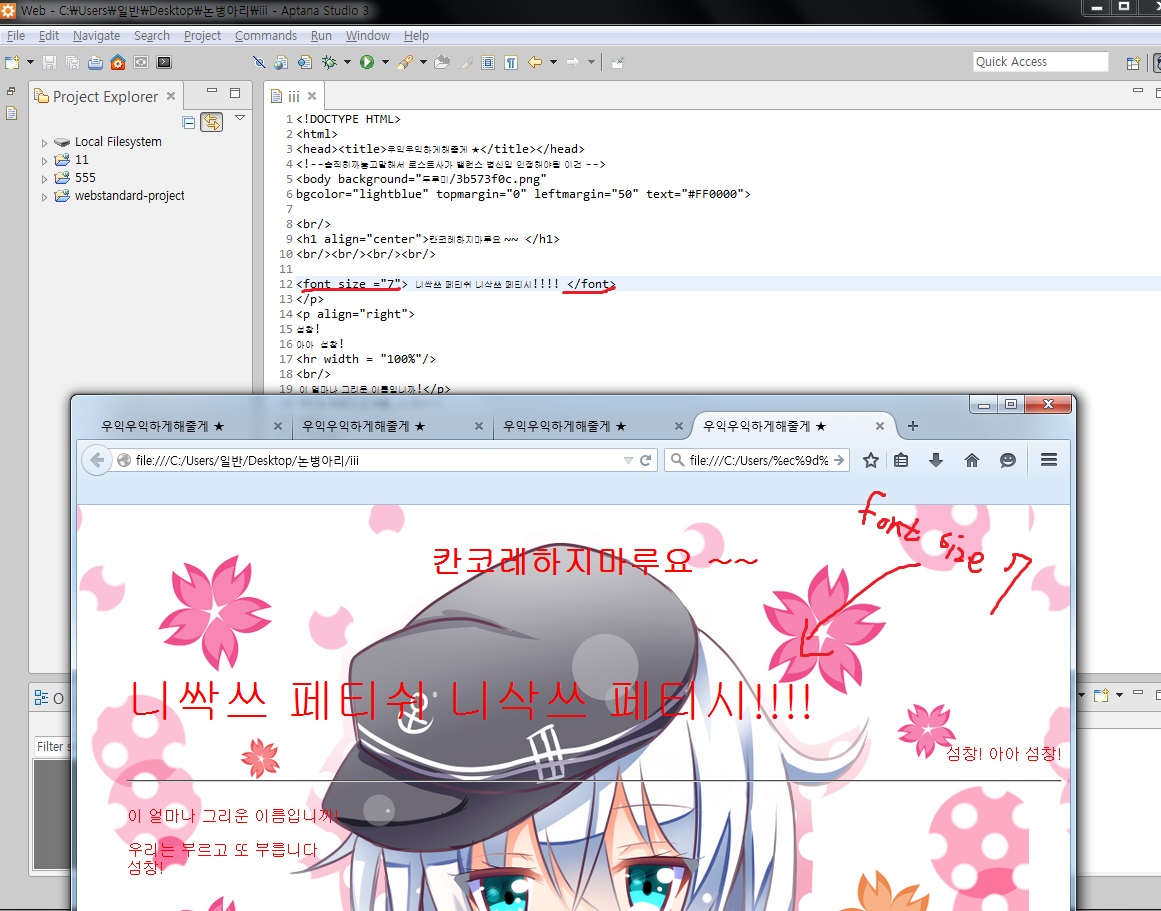Click the site identity globe in Firefox
Screen dimensions: 1161x911
124,460
